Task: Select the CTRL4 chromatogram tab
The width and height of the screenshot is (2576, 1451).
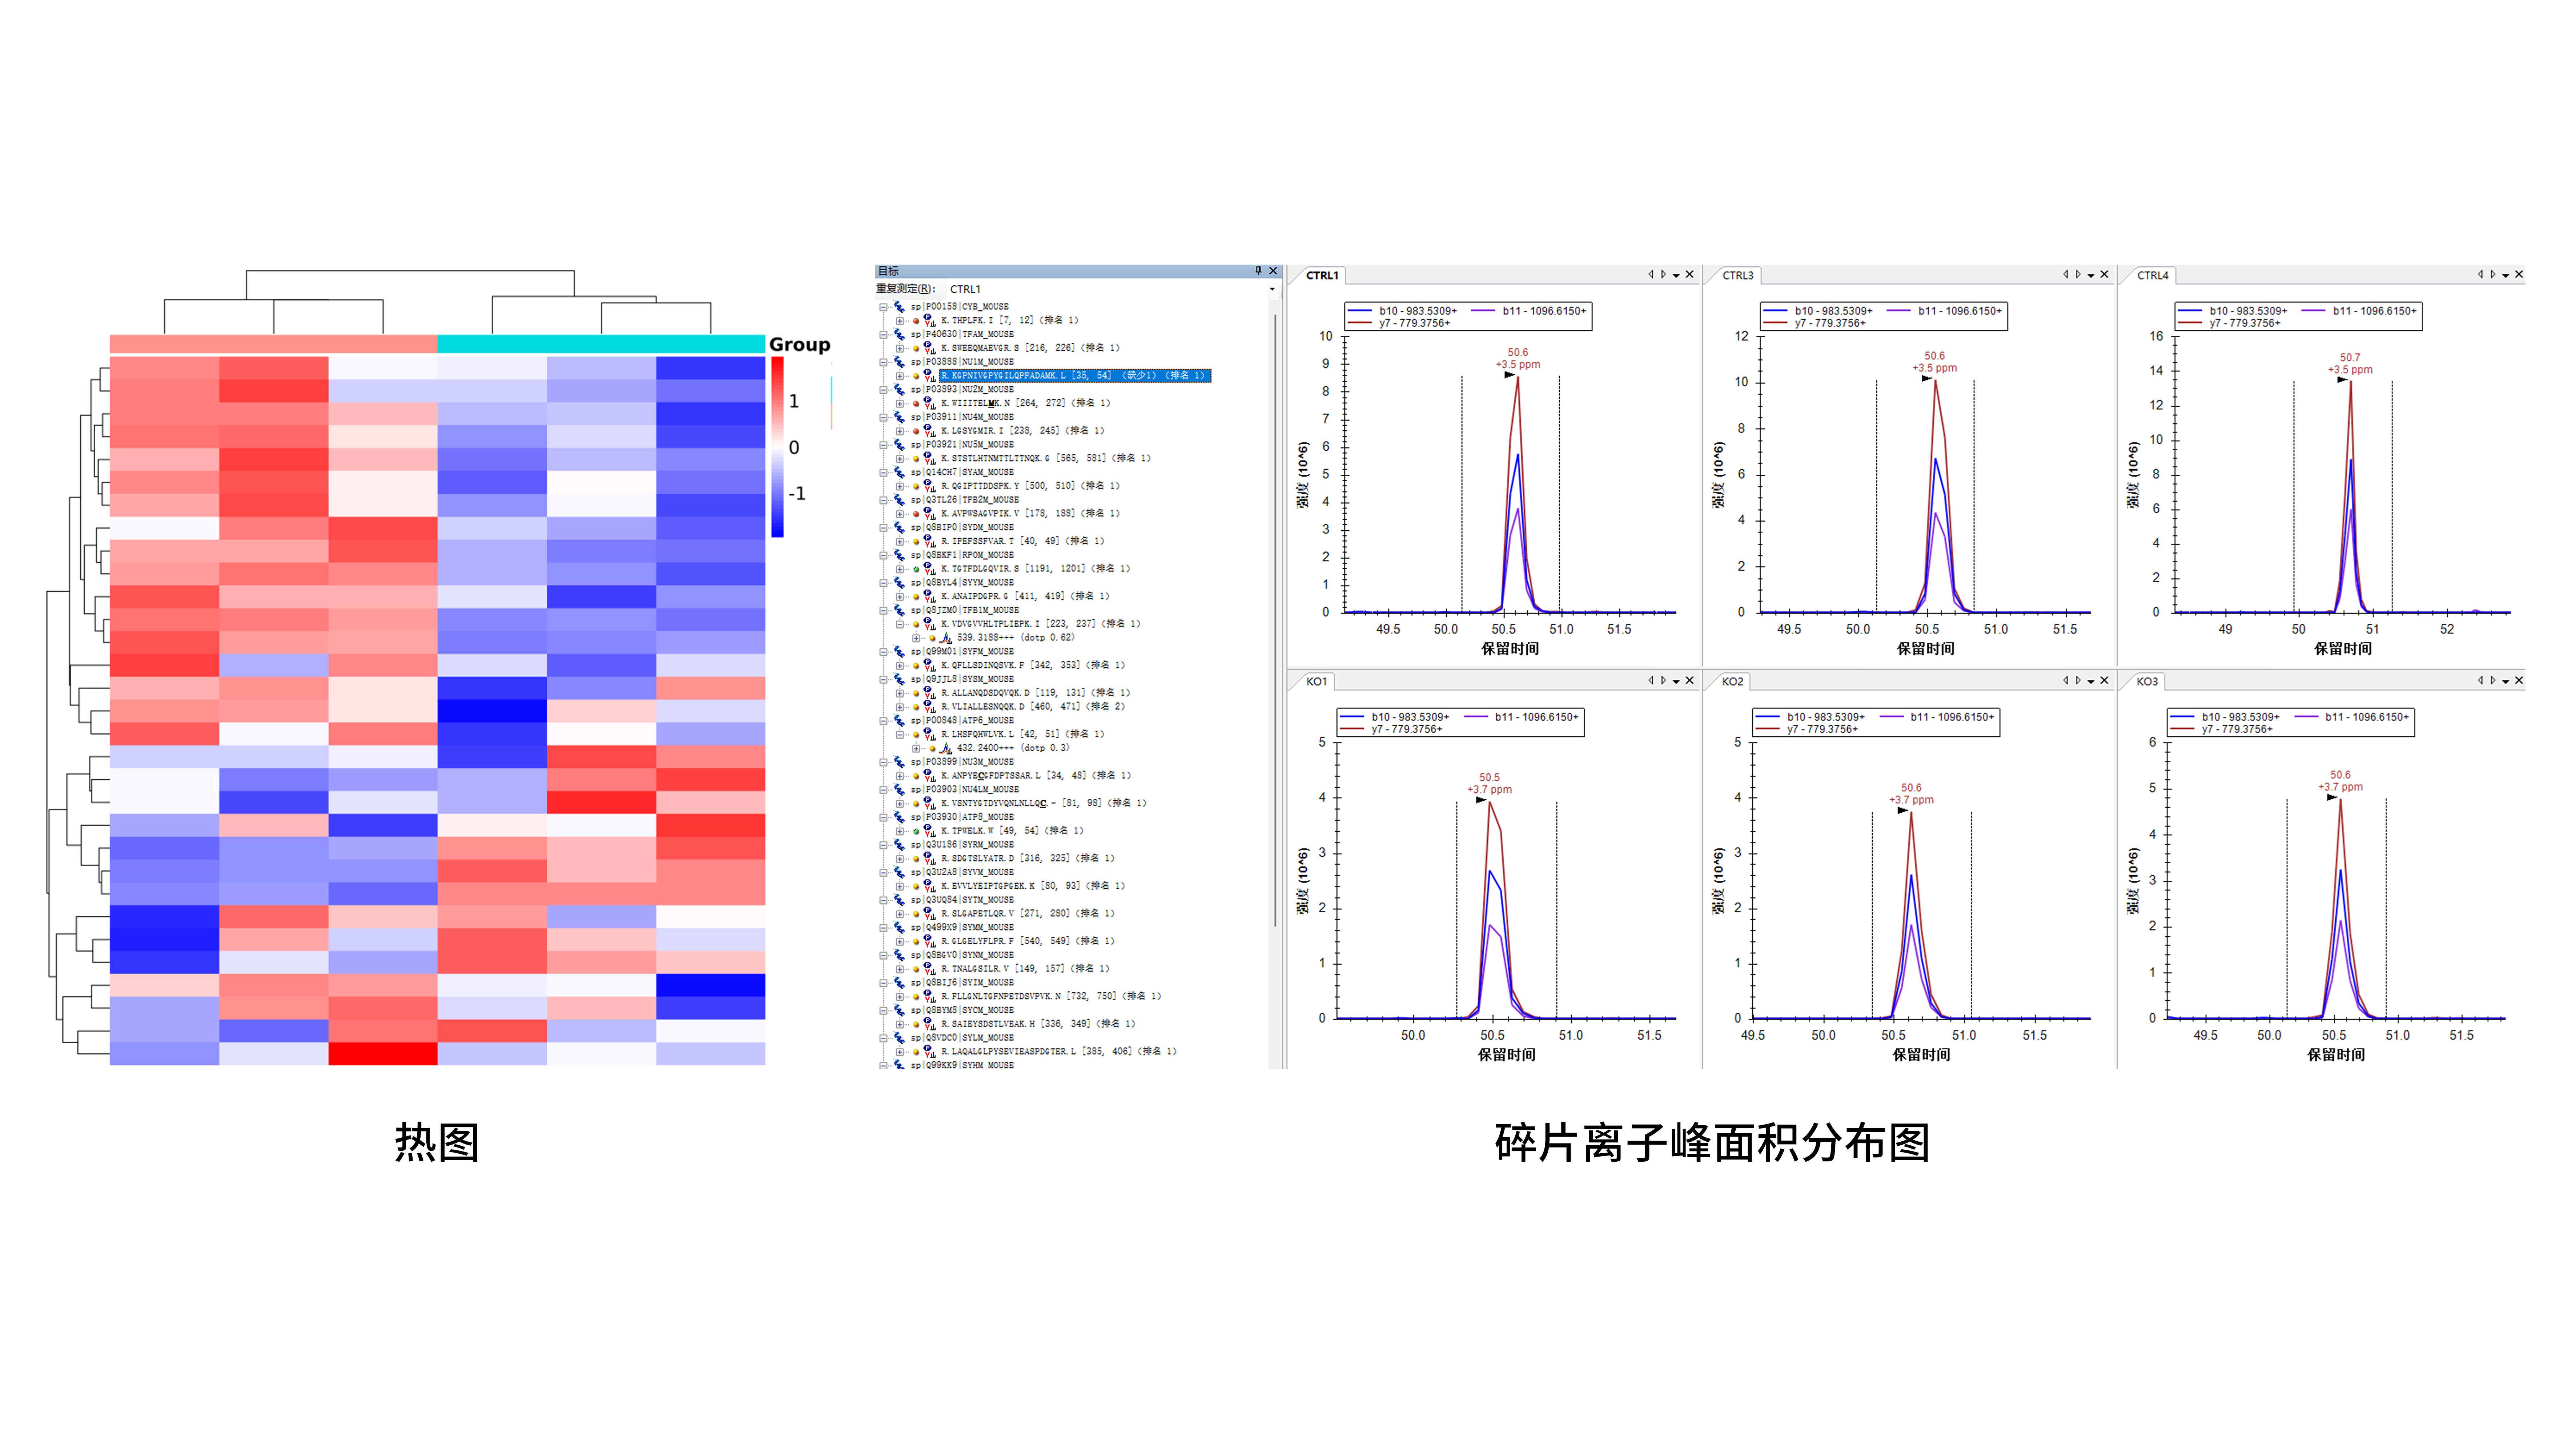Action: click(x=2152, y=275)
